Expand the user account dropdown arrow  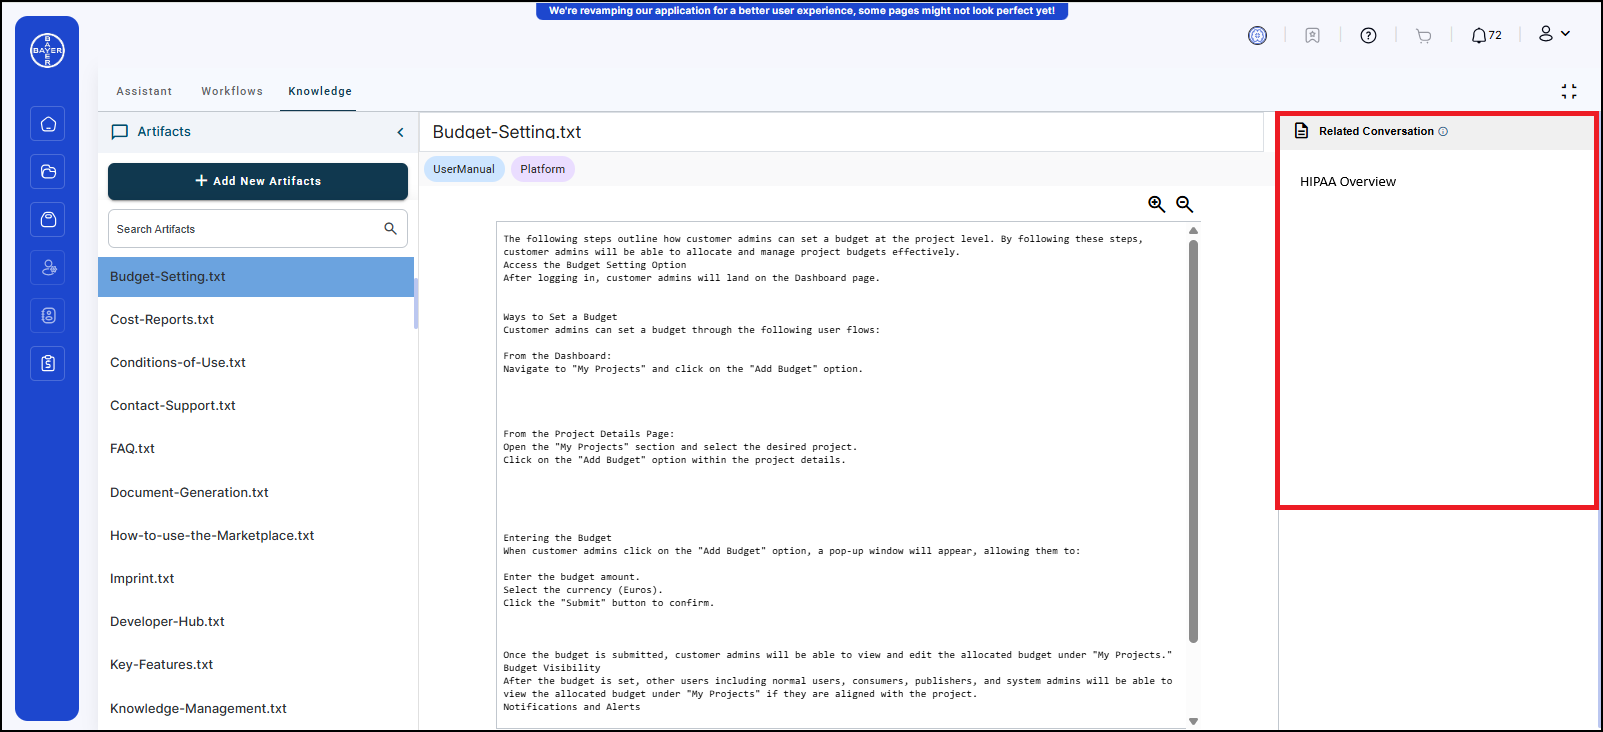pos(1565,33)
